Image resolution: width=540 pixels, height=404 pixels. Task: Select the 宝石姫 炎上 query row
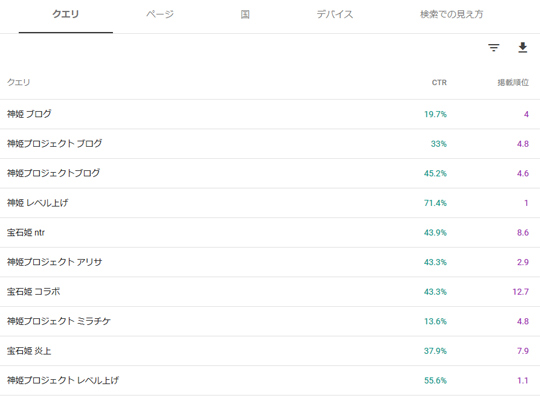tap(270, 351)
